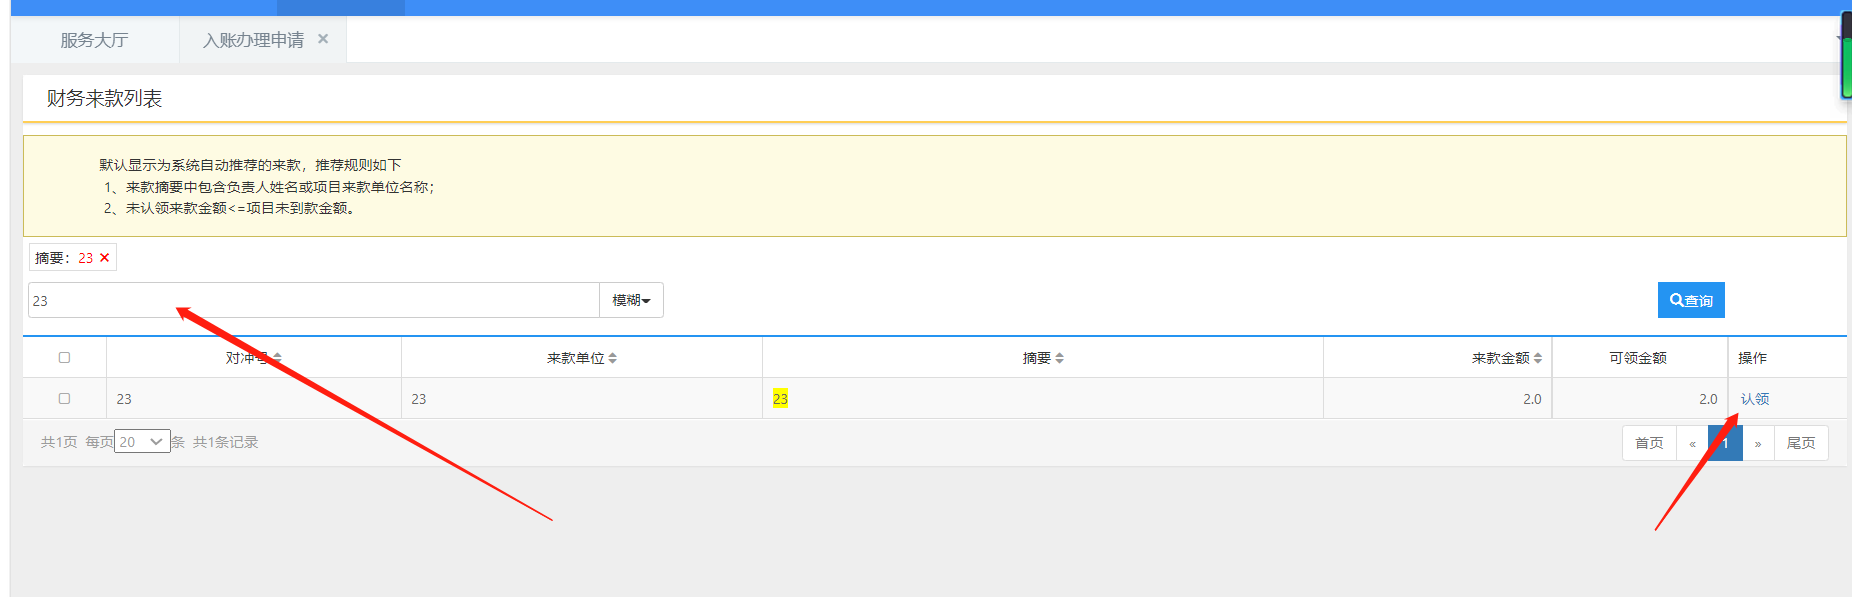Select page 1 in the pagination
The height and width of the screenshot is (597, 1852).
coord(1725,443)
